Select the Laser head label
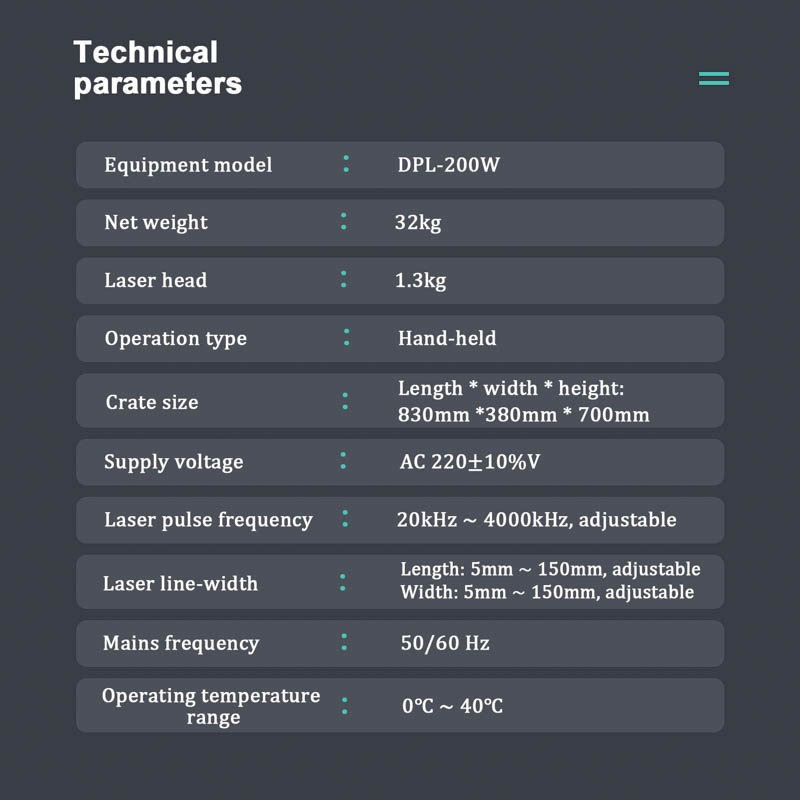The width and height of the screenshot is (800, 800). click(156, 281)
